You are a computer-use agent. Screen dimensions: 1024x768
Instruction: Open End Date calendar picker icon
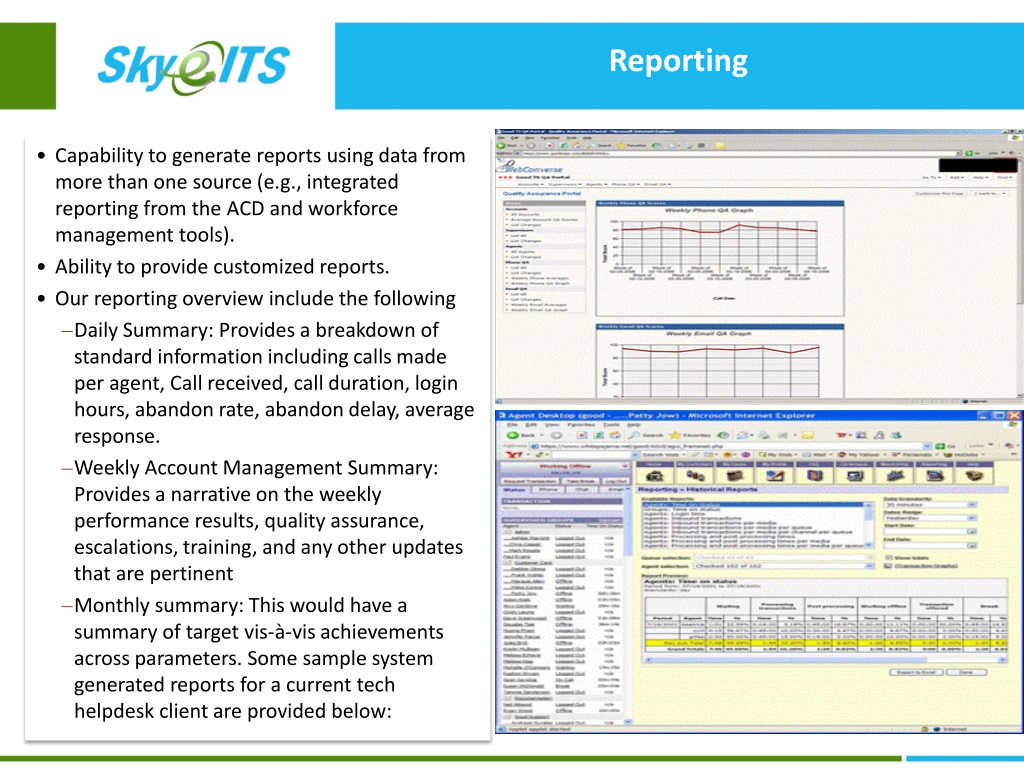tap(972, 545)
